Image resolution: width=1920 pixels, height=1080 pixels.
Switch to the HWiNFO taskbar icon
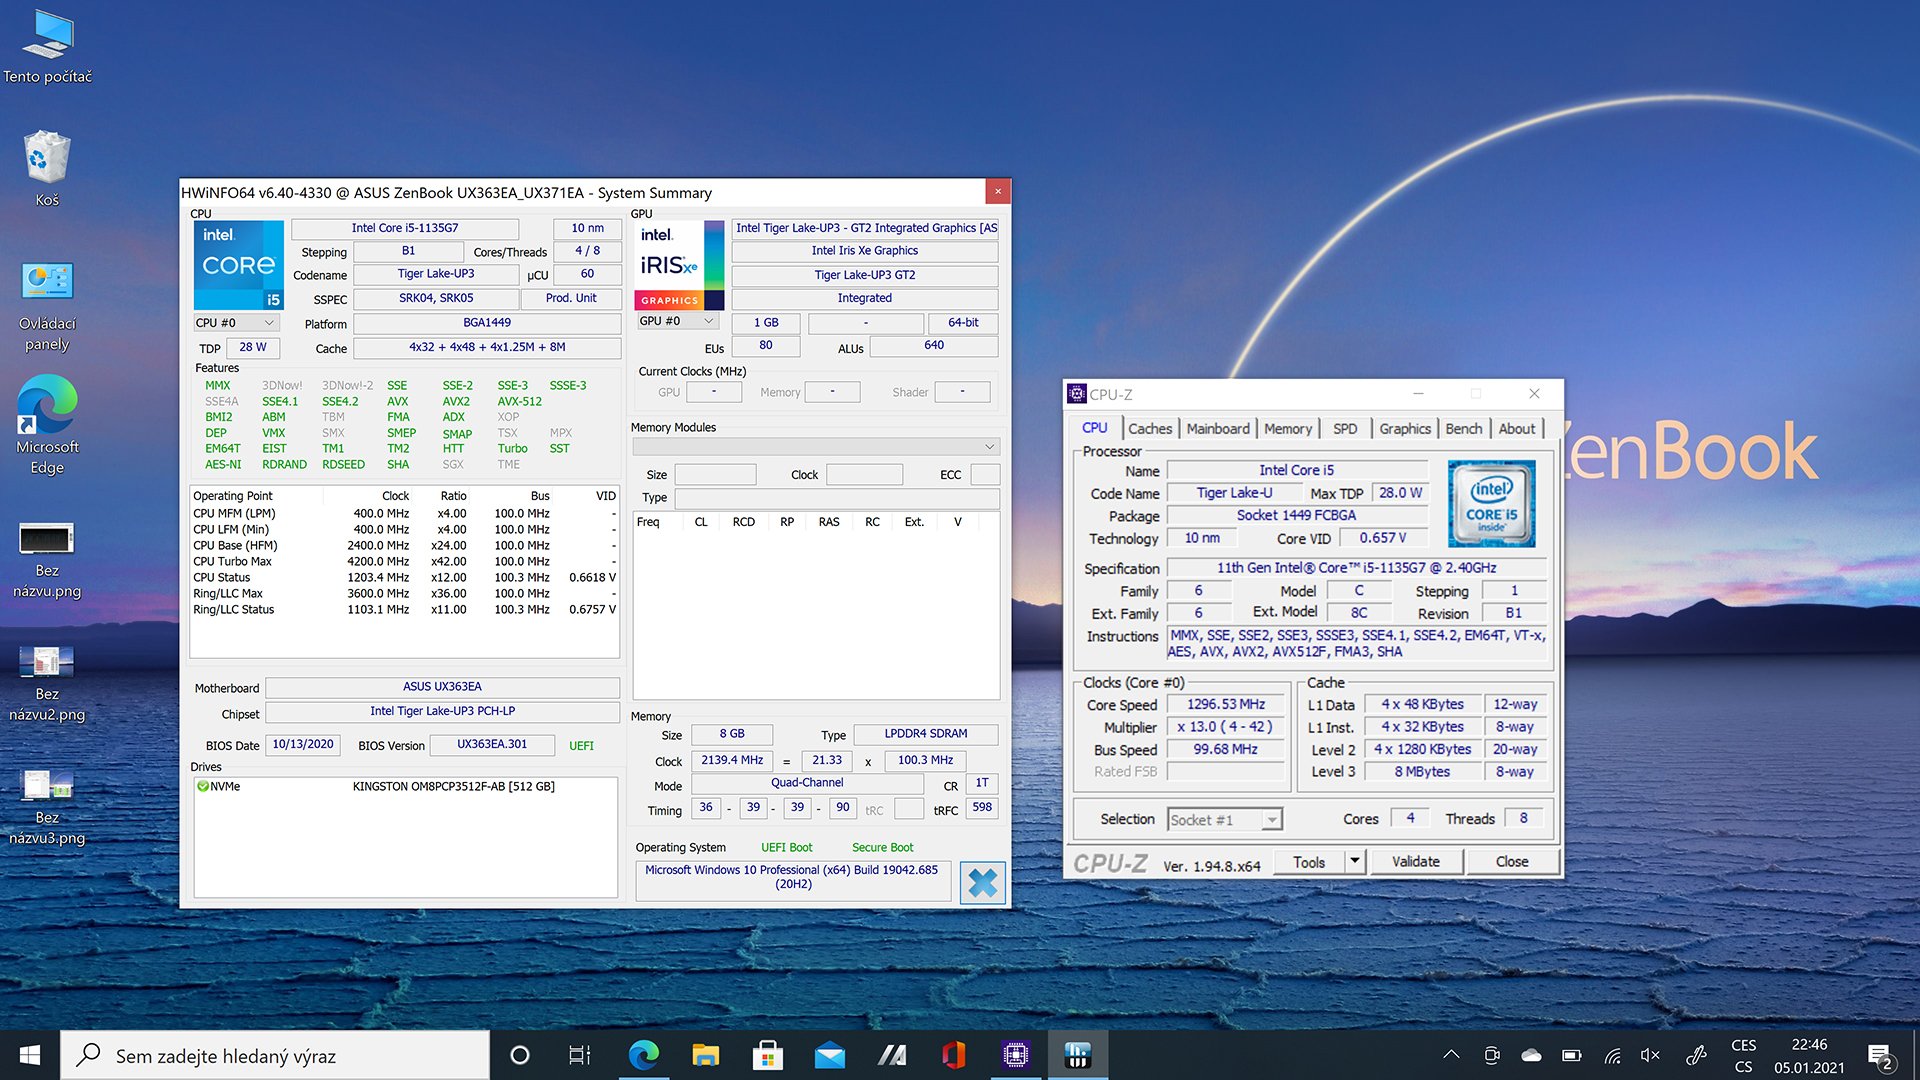click(x=1077, y=1055)
